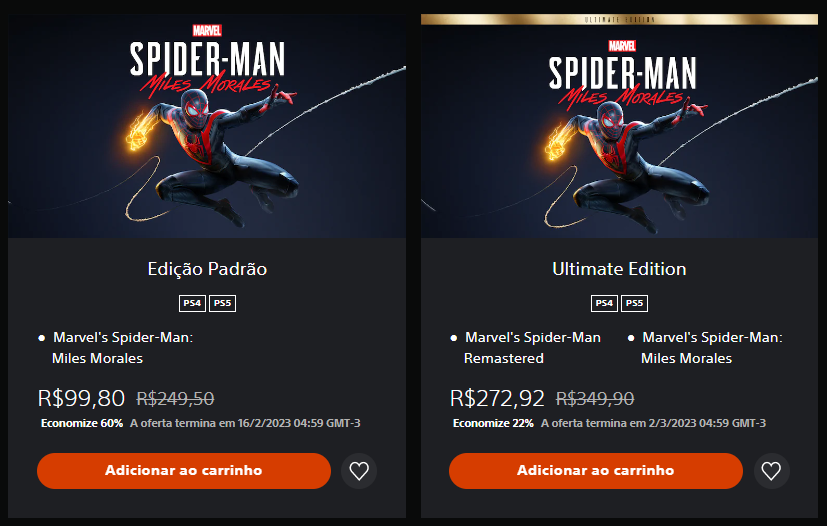
Task: Click the PS5 badge under Ultimate Edition
Action: pos(634,303)
